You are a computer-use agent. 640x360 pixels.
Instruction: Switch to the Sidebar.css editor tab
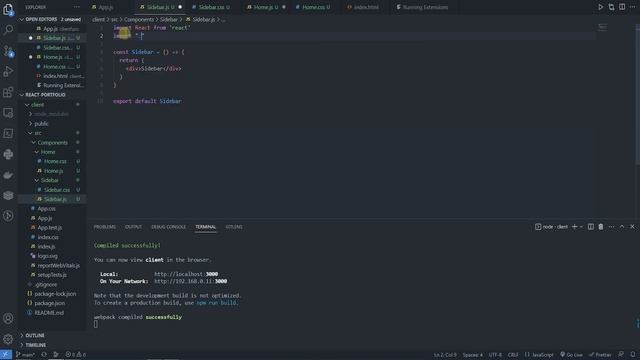211,7
